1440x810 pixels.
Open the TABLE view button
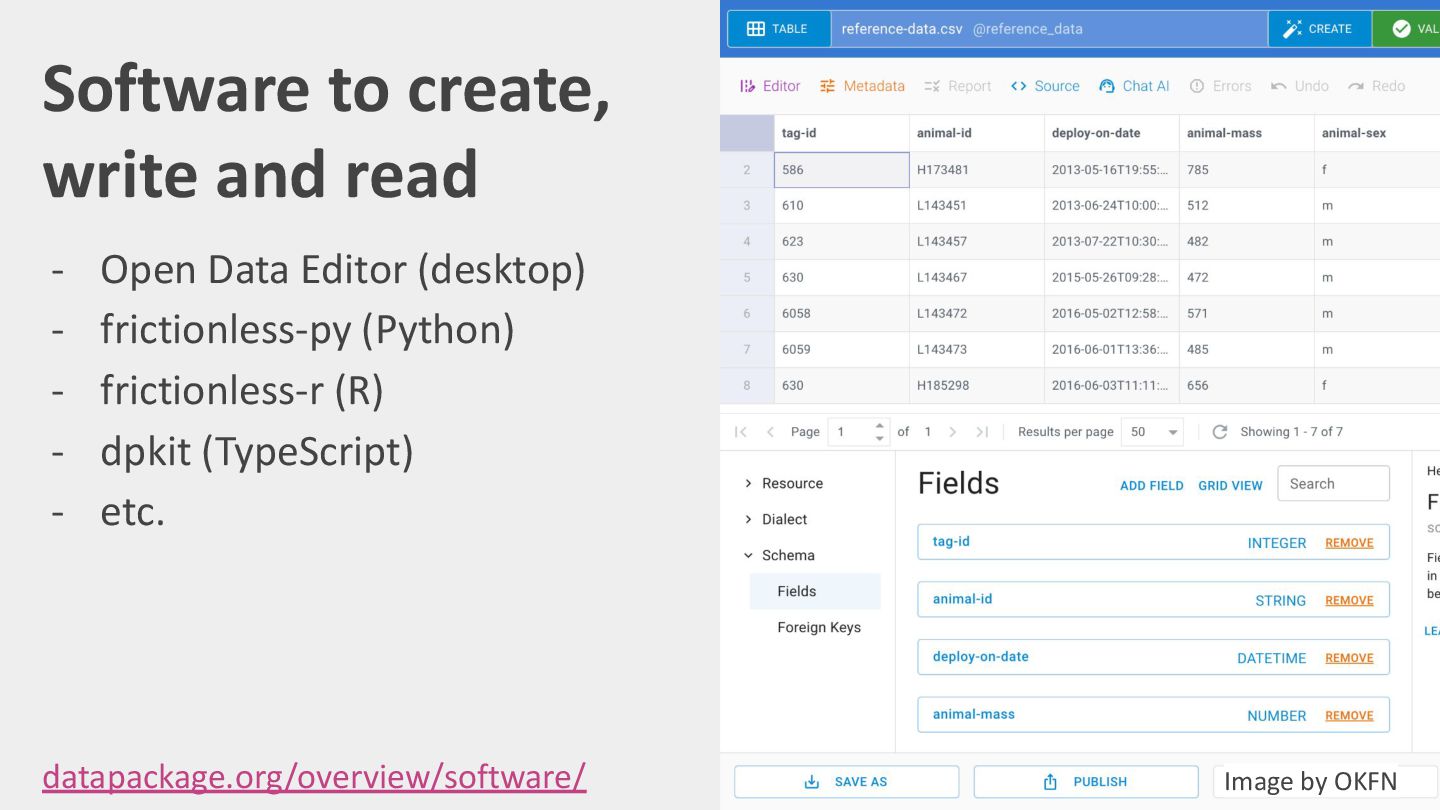click(778, 29)
